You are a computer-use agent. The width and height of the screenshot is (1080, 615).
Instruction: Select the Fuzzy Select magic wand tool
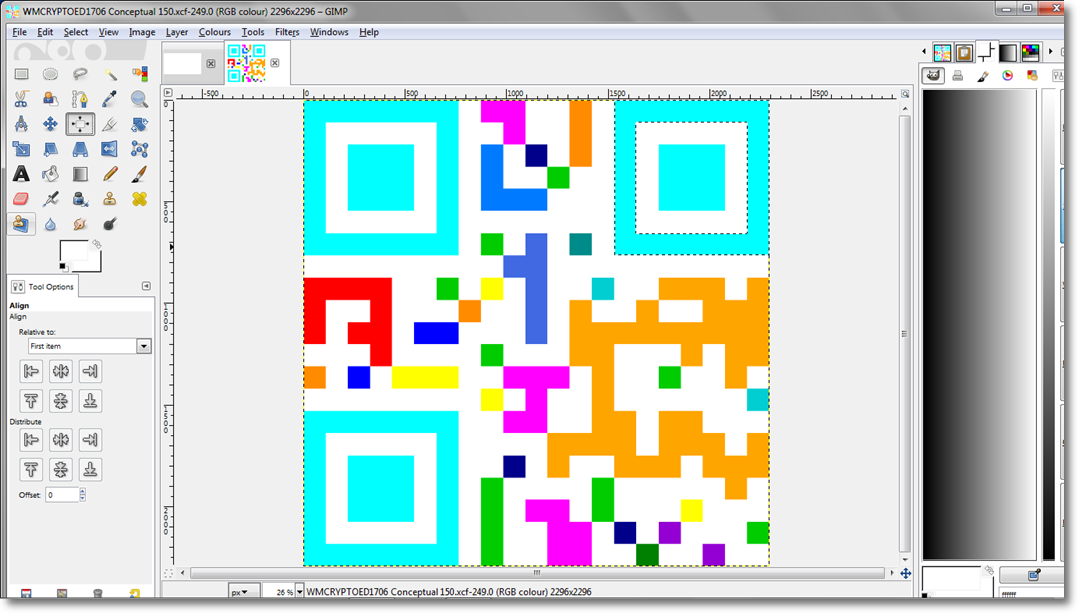click(x=110, y=74)
